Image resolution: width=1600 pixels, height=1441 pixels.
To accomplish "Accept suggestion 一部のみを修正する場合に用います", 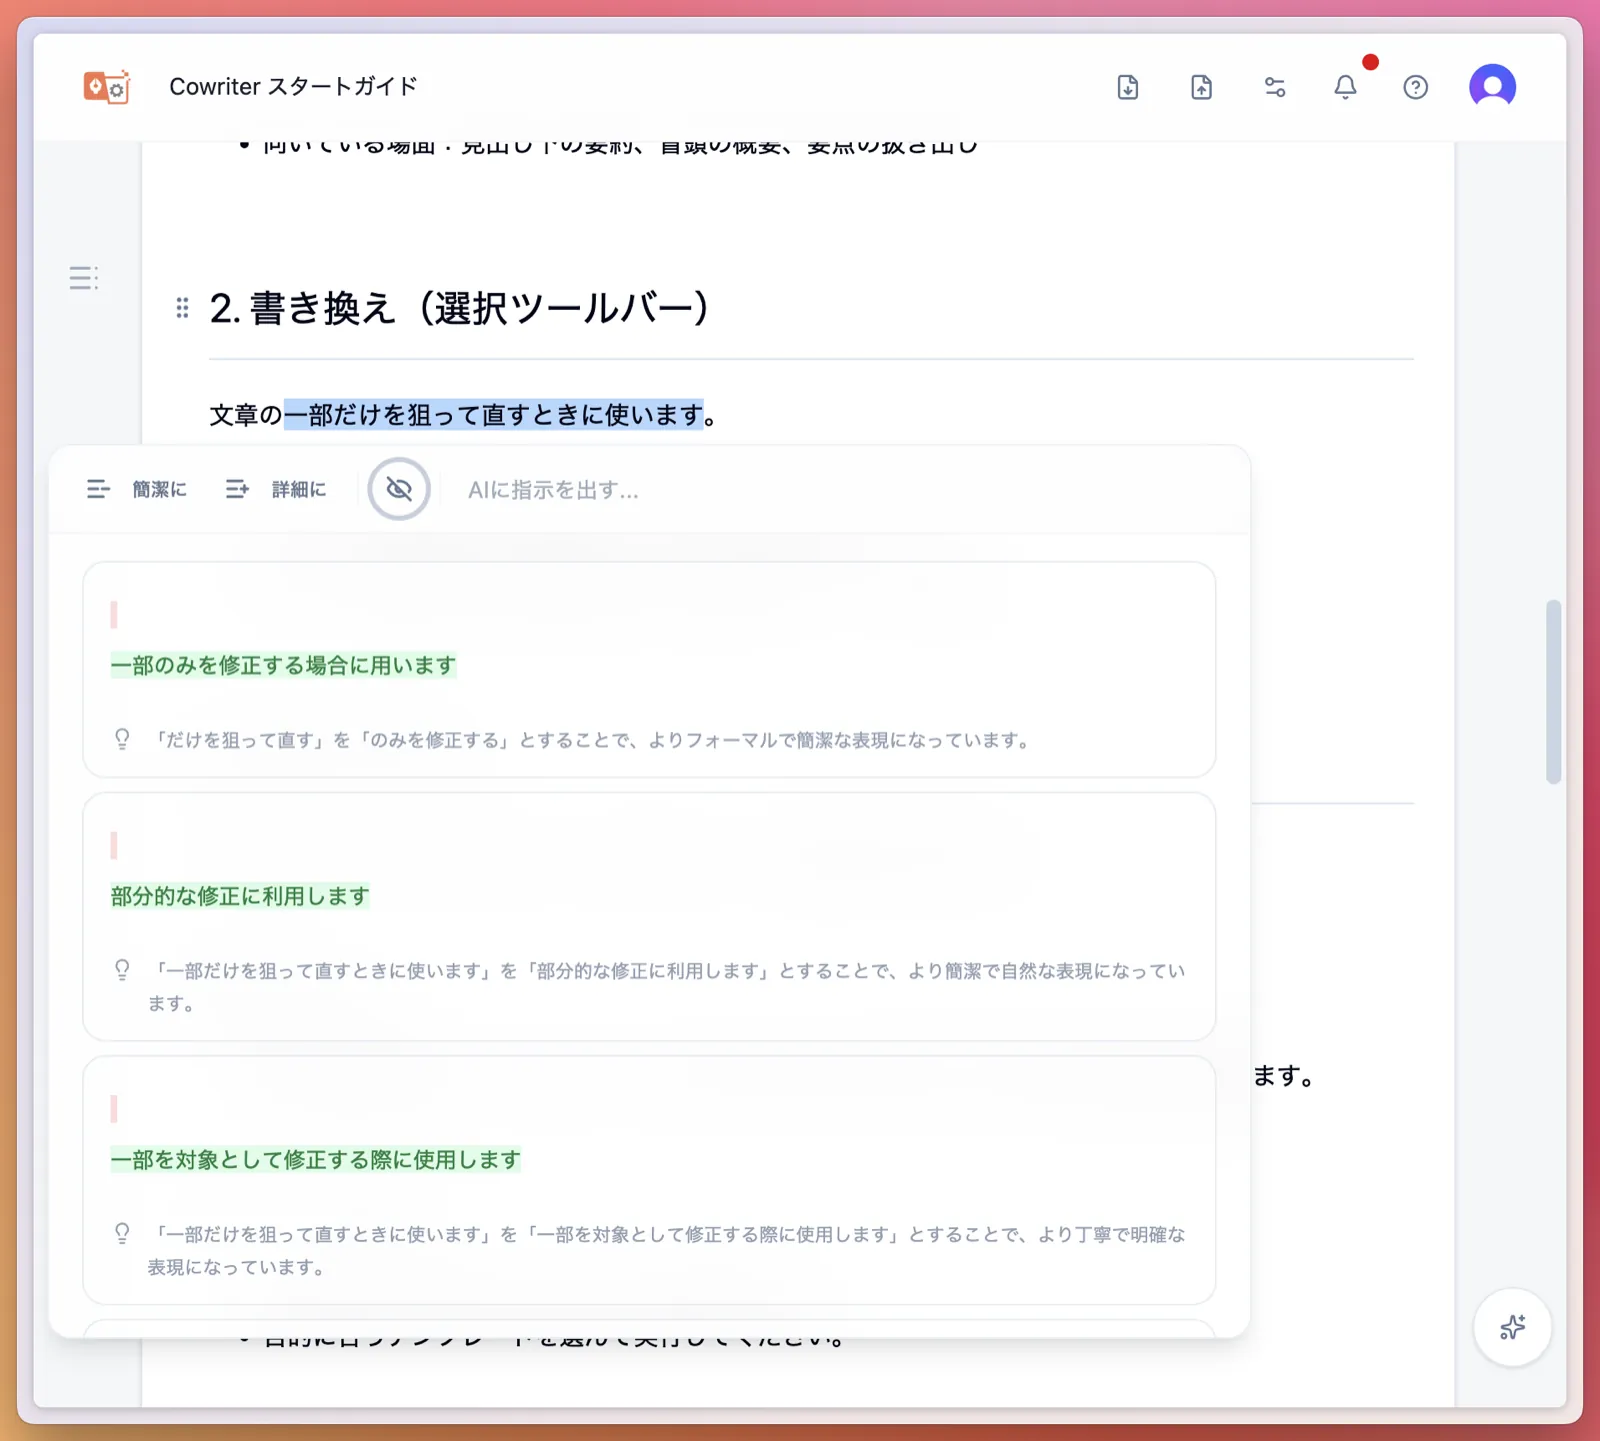I will [284, 664].
